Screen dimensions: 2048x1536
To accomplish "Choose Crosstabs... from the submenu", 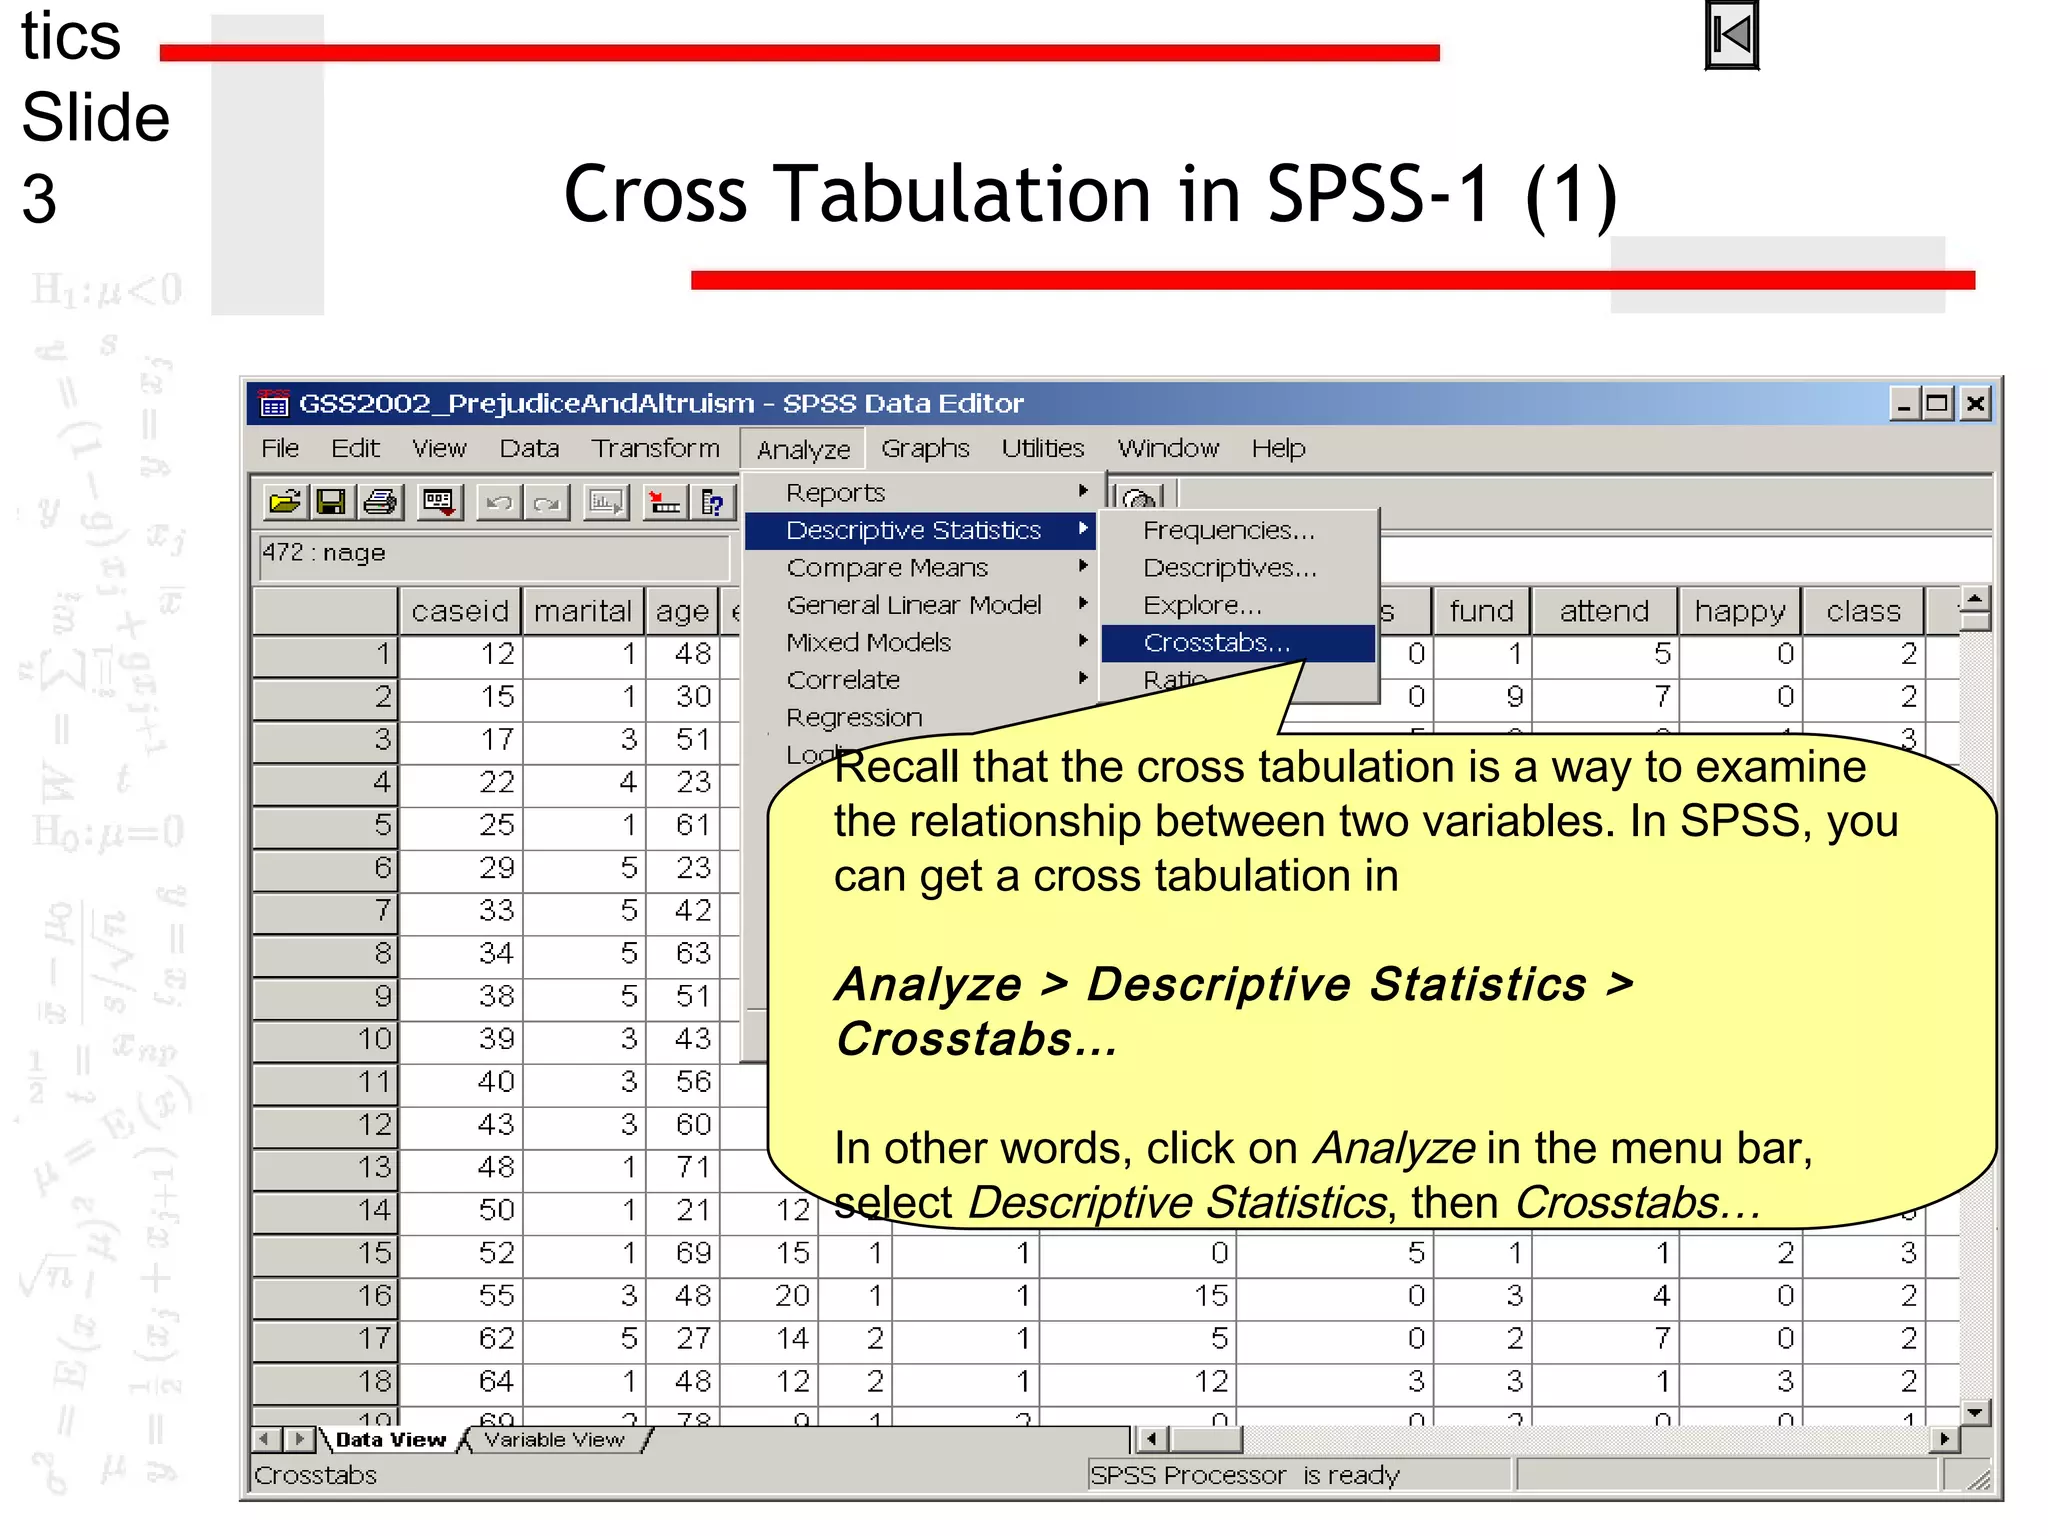I will coord(1238,643).
